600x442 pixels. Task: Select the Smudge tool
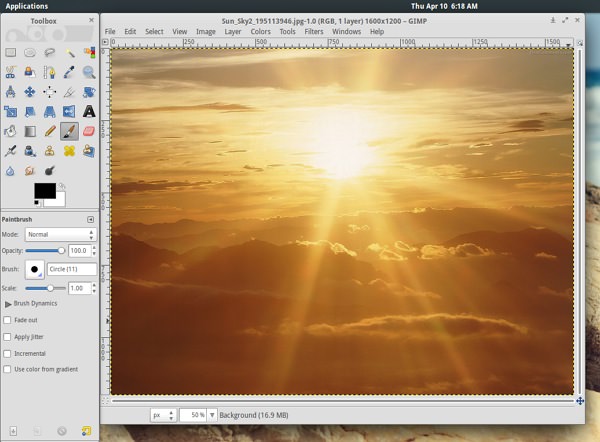tap(30, 171)
